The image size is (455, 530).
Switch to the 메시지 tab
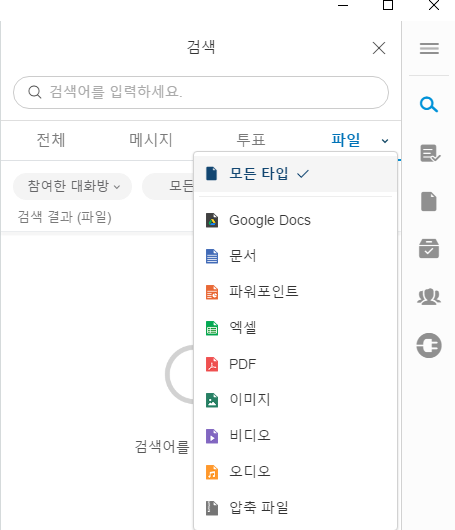(151, 140)
